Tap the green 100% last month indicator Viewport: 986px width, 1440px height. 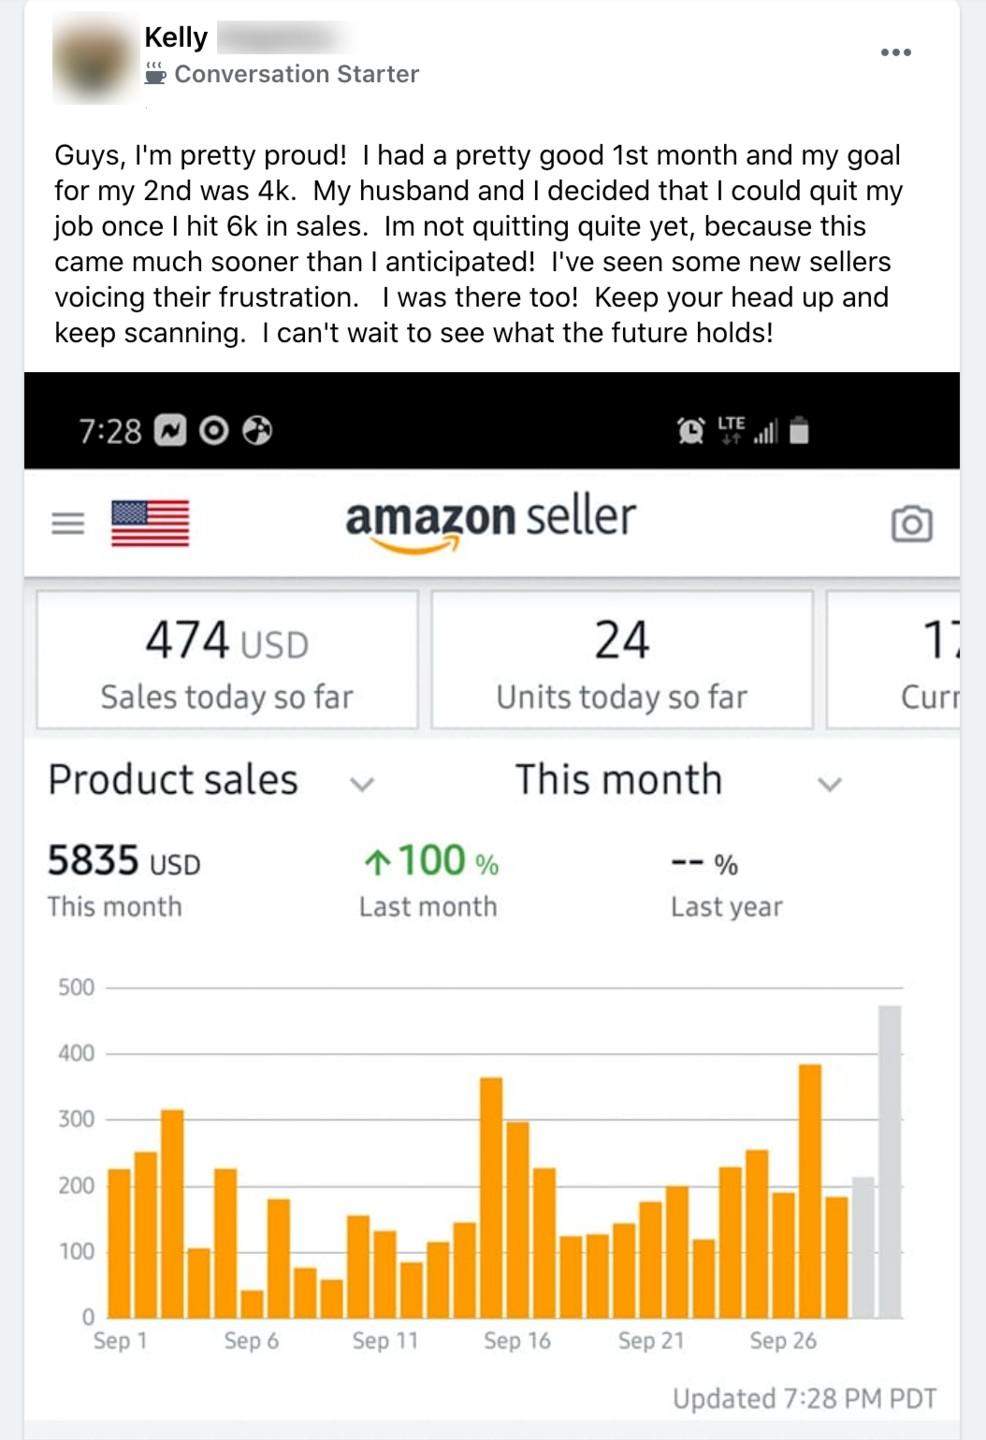[432, 862]
